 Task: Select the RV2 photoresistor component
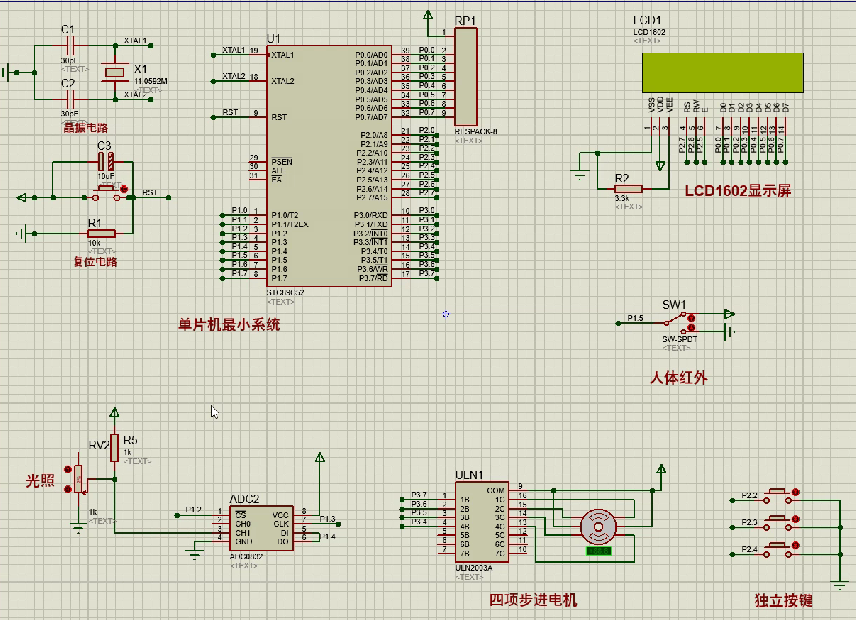tap(79, 483)
